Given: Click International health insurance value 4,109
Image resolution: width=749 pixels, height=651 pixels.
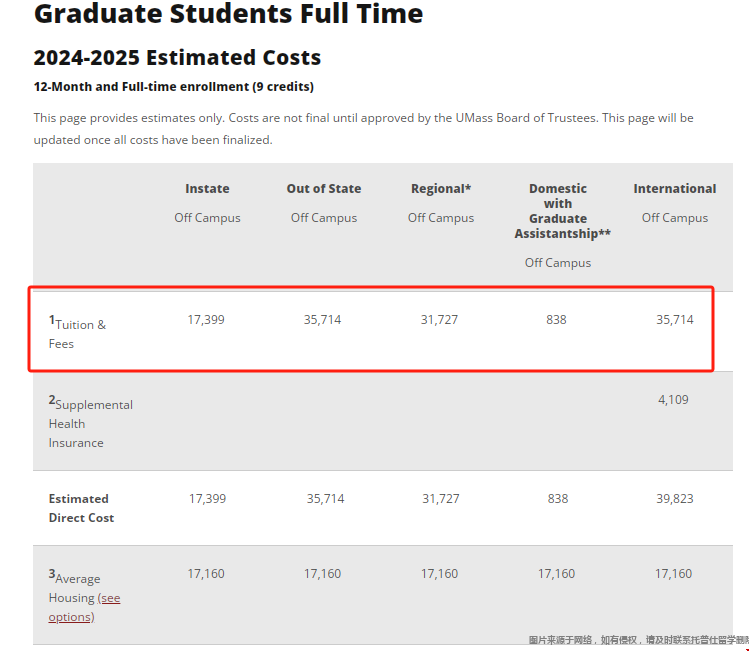Looking at the screenshot, I should pos(674,400).
